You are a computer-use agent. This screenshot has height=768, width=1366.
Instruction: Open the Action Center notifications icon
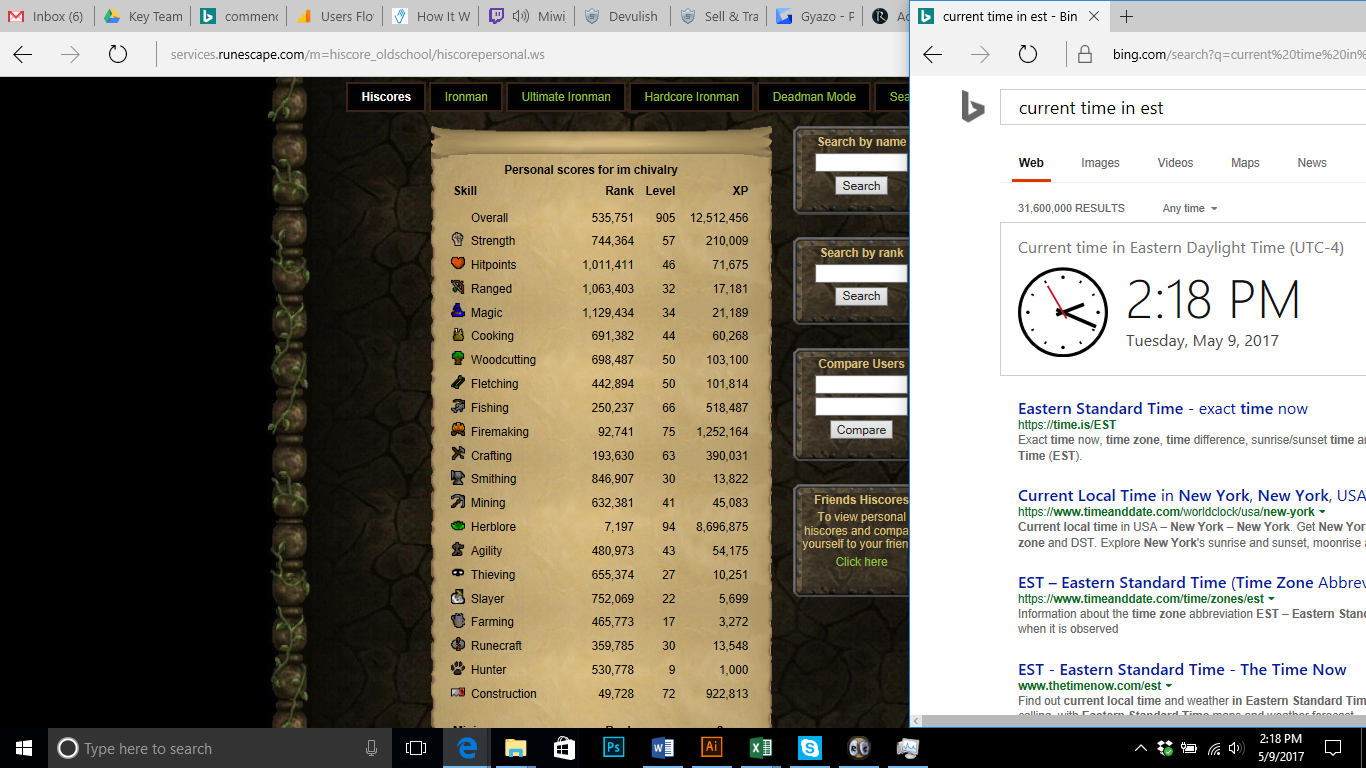[x=1333, y=748]
